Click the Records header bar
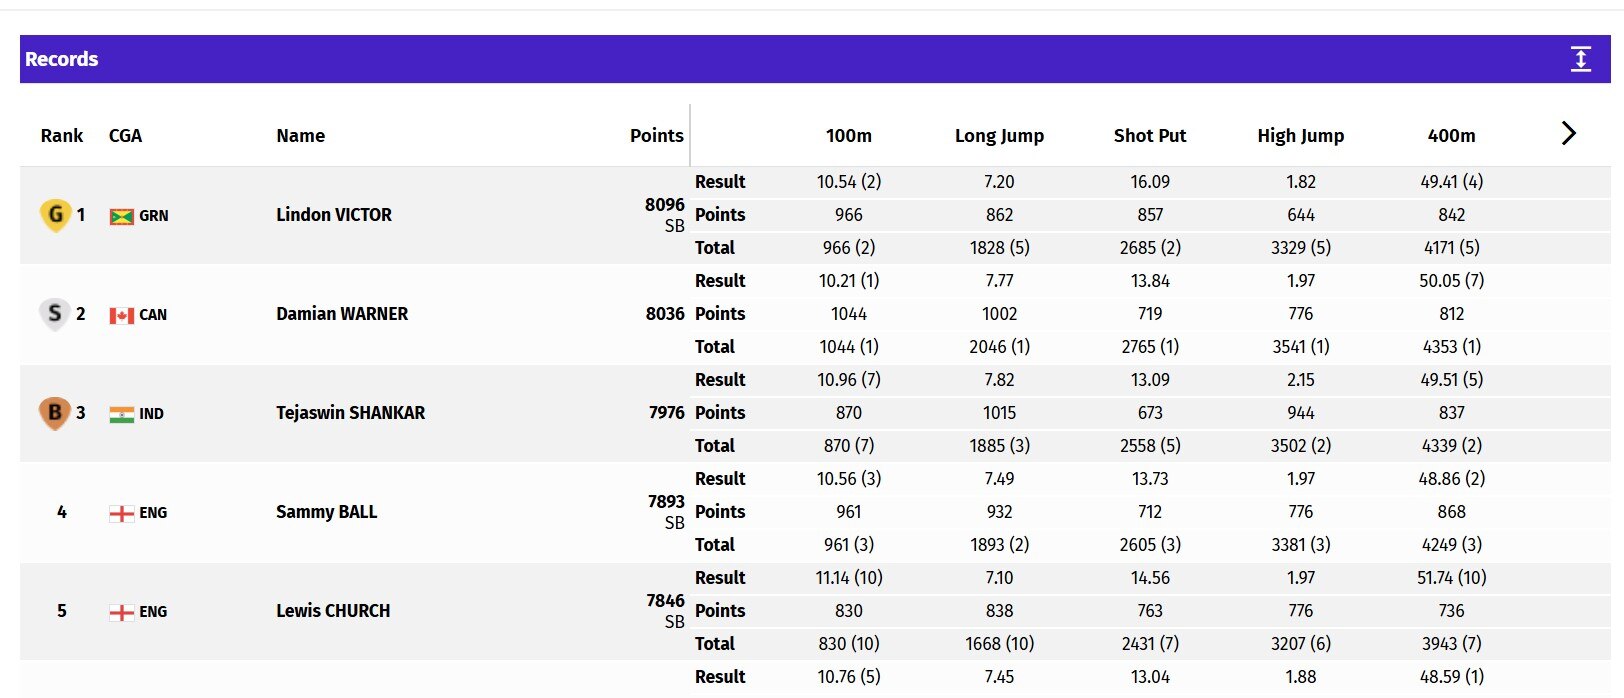This screenshot has width=1624, height=698. (x=815, y=59)
